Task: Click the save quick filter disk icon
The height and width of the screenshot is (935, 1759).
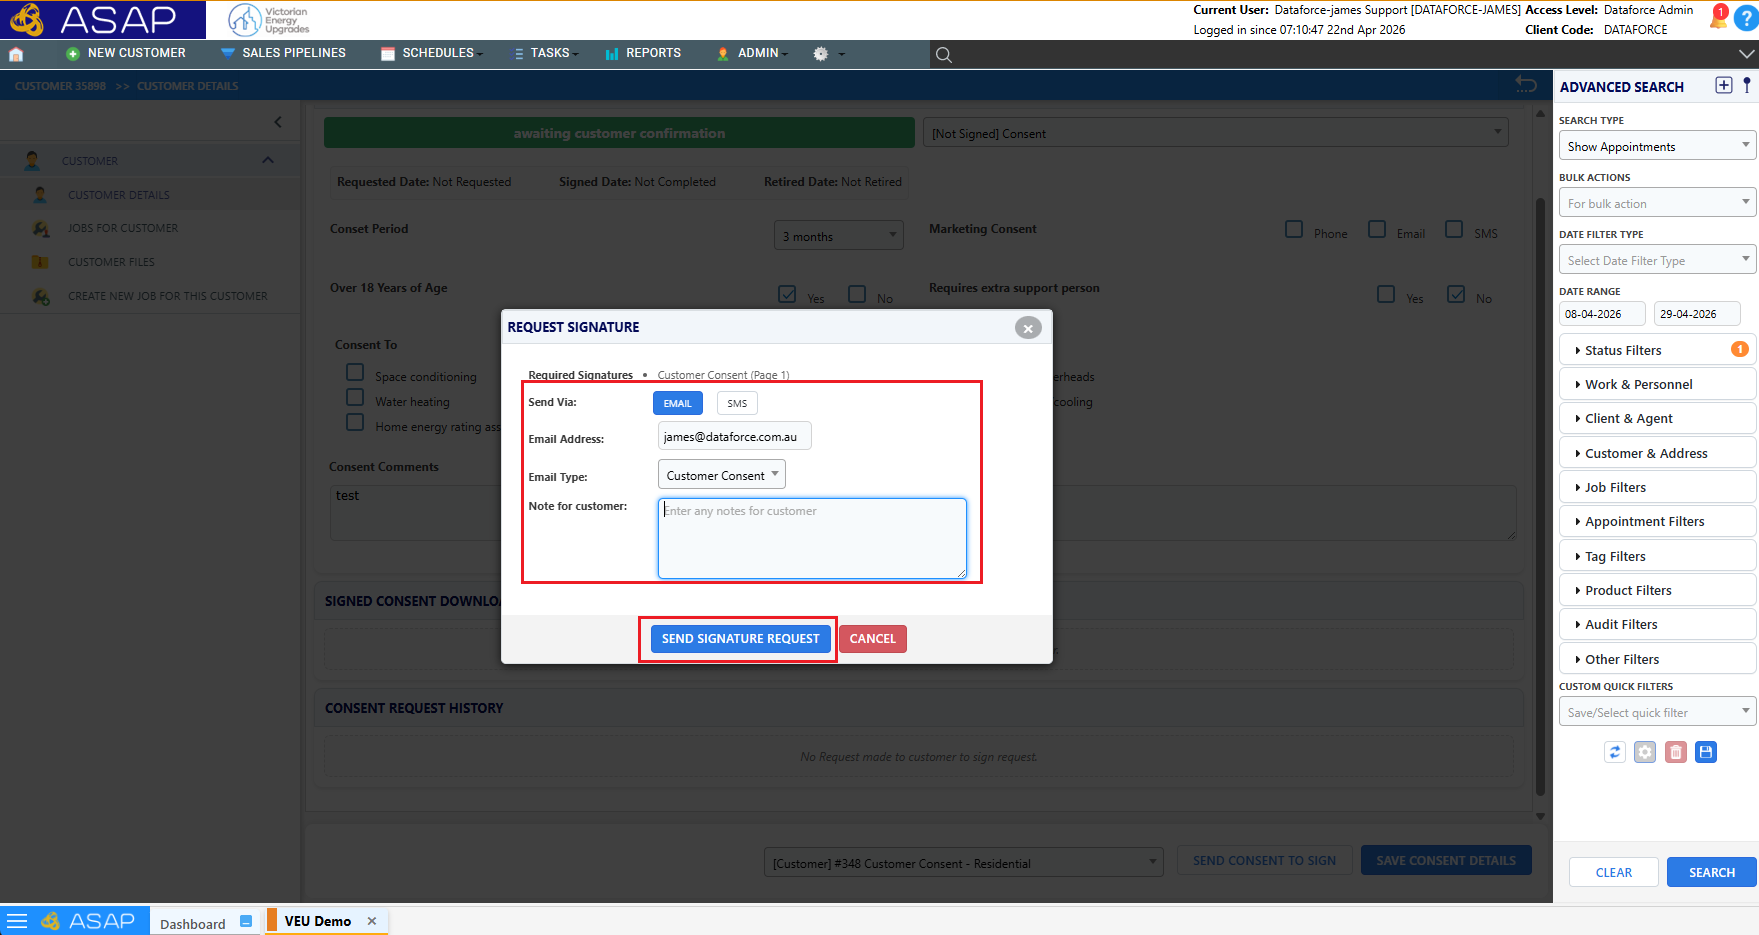Action: click(x=1706, y=752)
